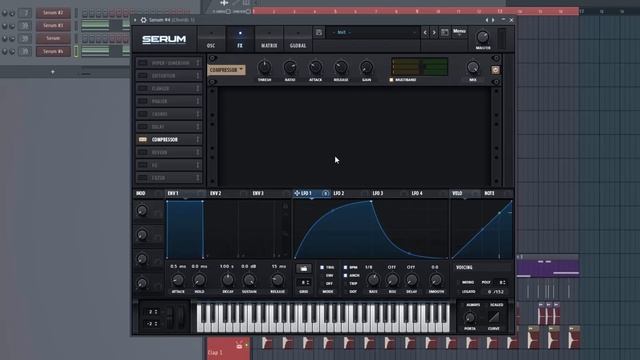
Task: Enable the HYPER/DIMENSION effect in rack
Action: (142, 63)
